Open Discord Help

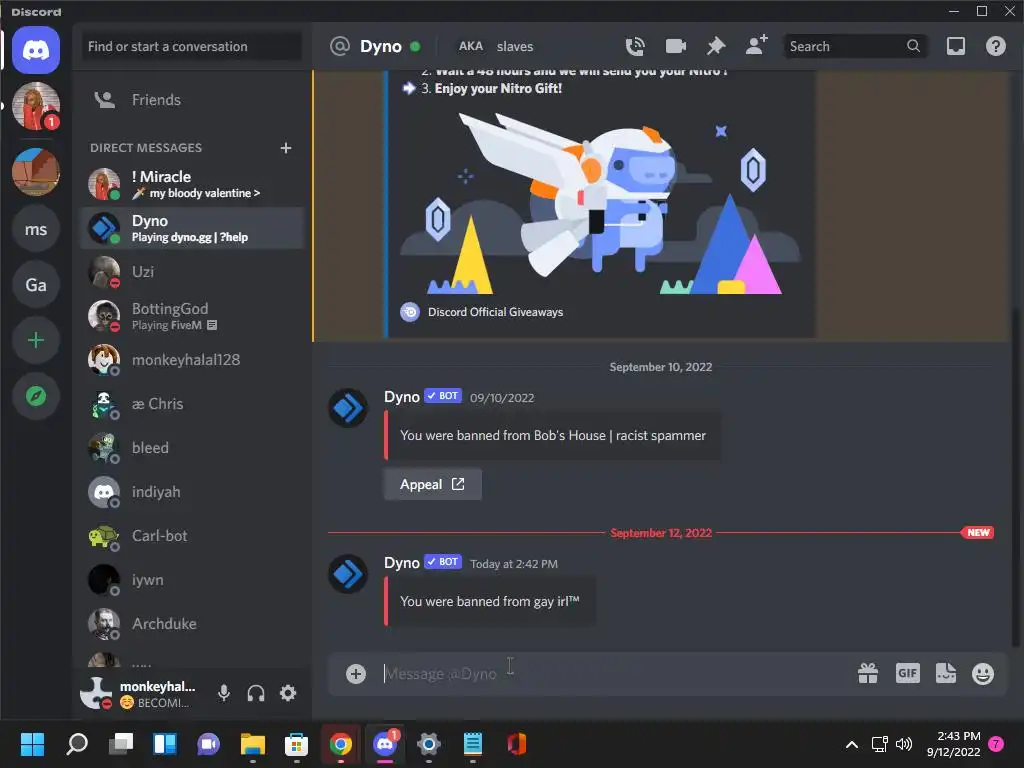click(995, 46)
